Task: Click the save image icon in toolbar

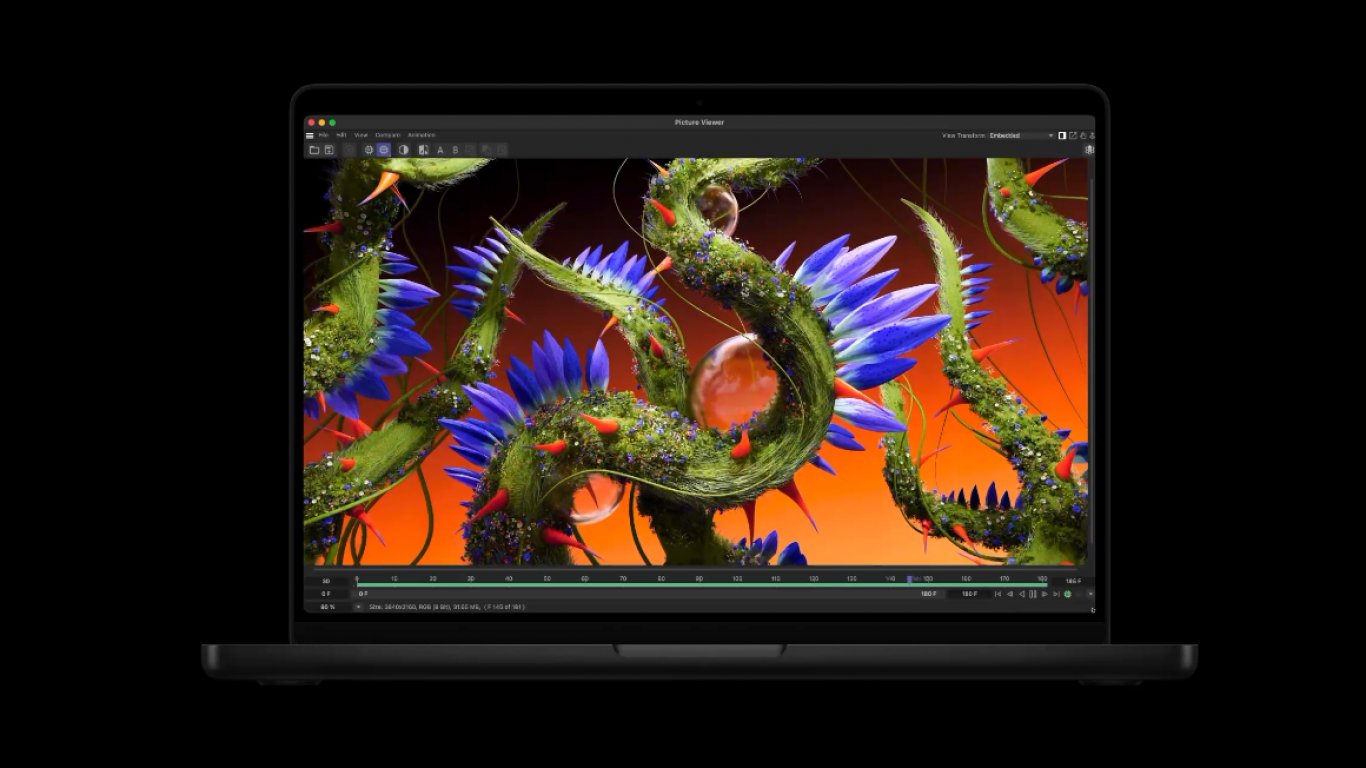Action: click(329, 150)
